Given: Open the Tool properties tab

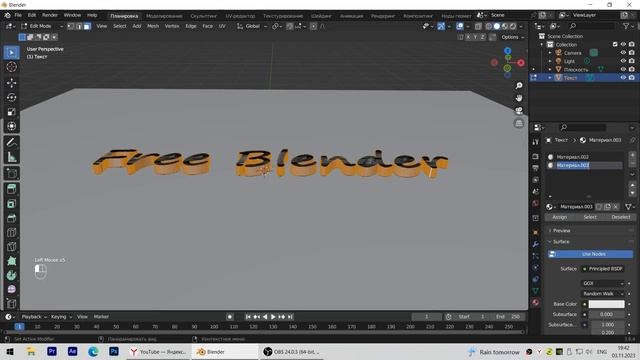Looking at the screenshot, I should pos(536,142).
